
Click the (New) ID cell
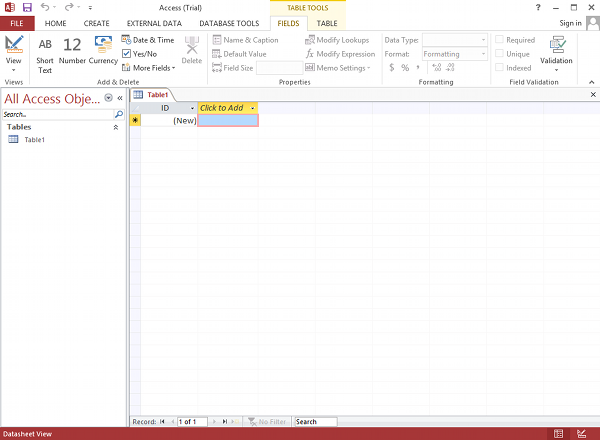click(x=169, y=121)
